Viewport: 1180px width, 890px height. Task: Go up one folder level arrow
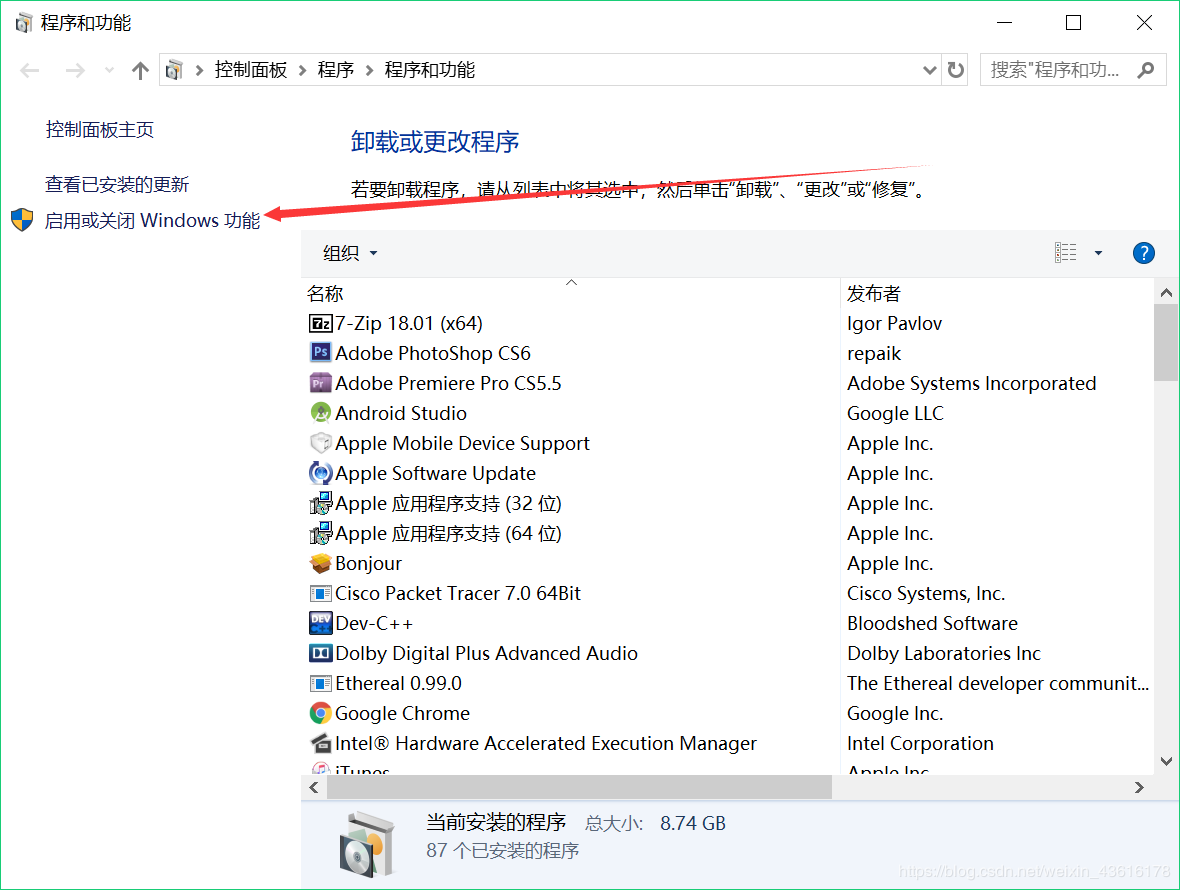(x=140, y=71)
